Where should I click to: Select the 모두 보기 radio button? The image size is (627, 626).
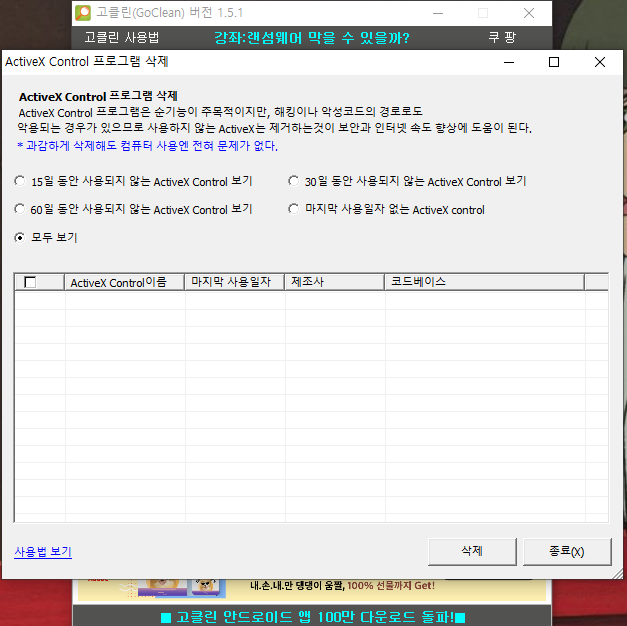[20, 238]
